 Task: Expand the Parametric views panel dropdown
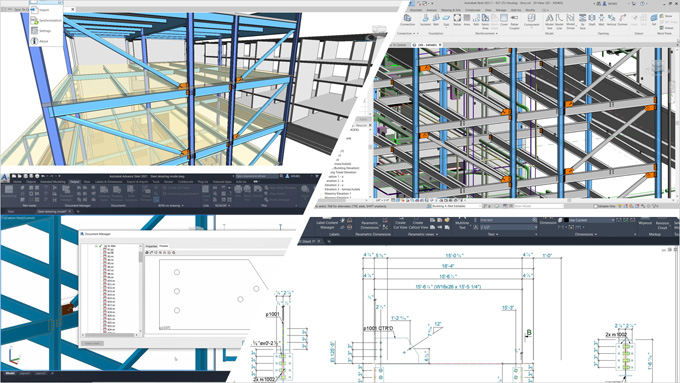click(x=437, y=234)
